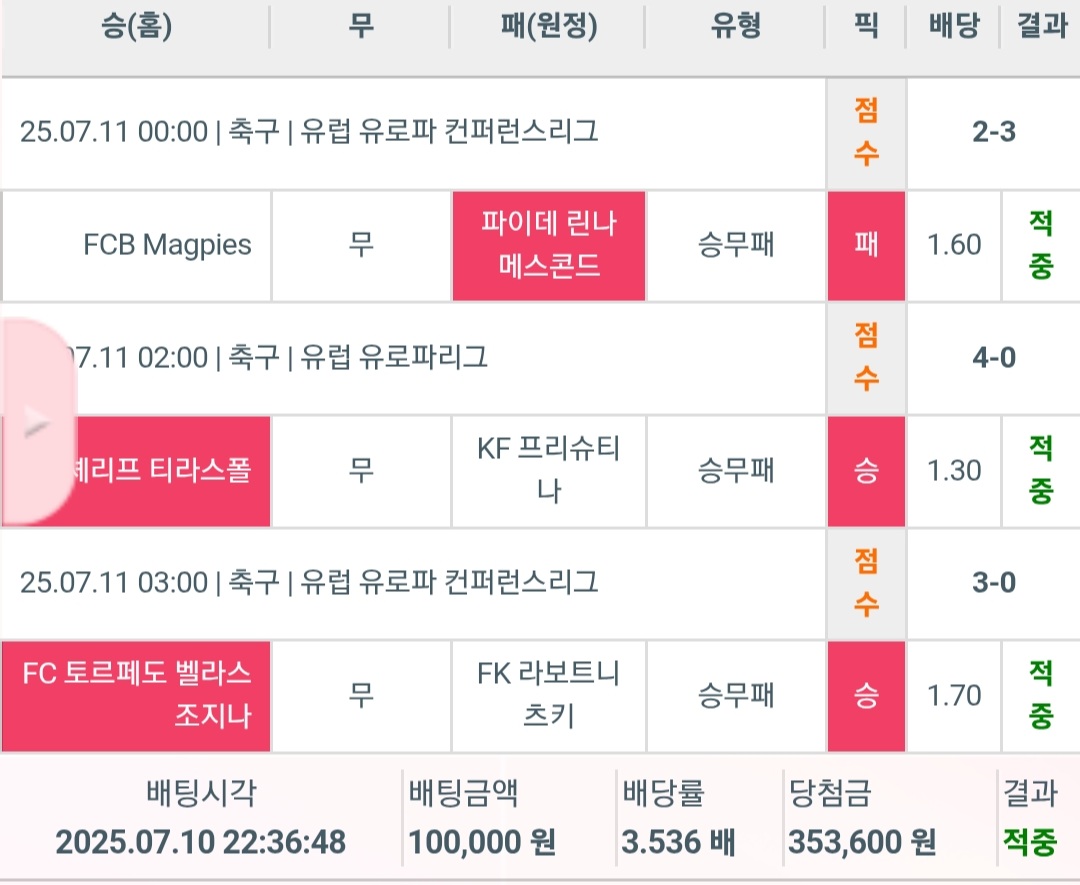Tap the floating arrow handle on left edge
This screenshot has height=885, width=1080.
pos(36,424)
